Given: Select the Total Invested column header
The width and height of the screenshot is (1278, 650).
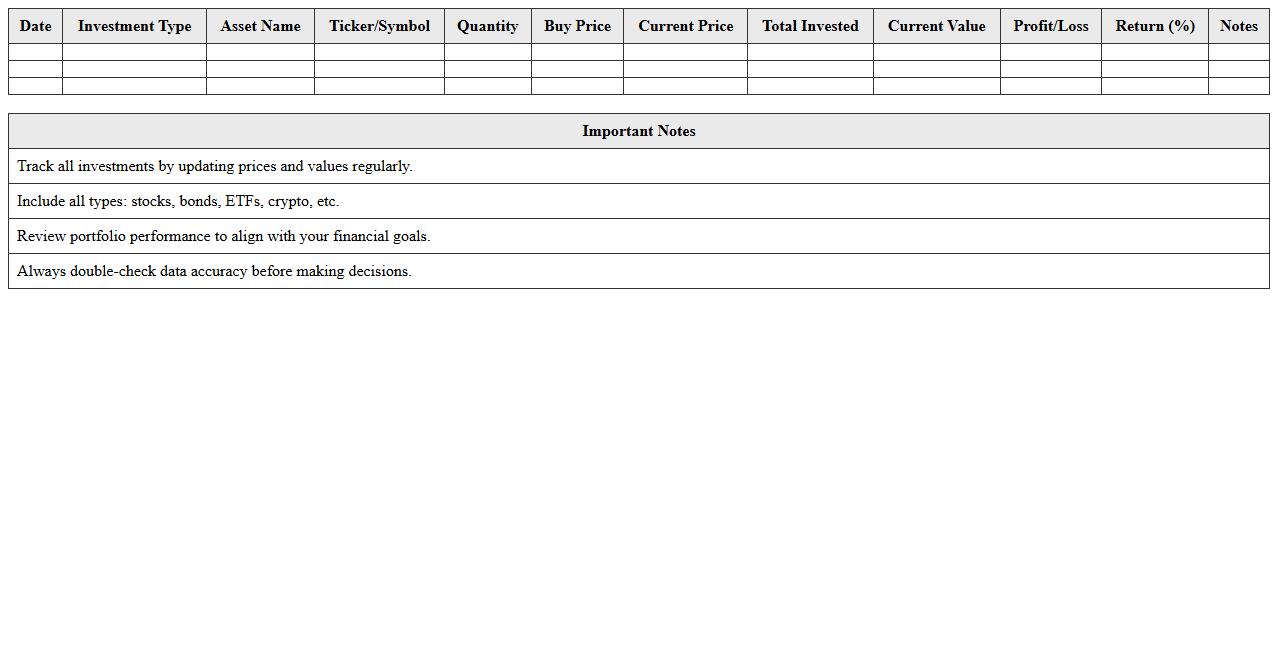Looking at the screenshot, I should [810, 26].
